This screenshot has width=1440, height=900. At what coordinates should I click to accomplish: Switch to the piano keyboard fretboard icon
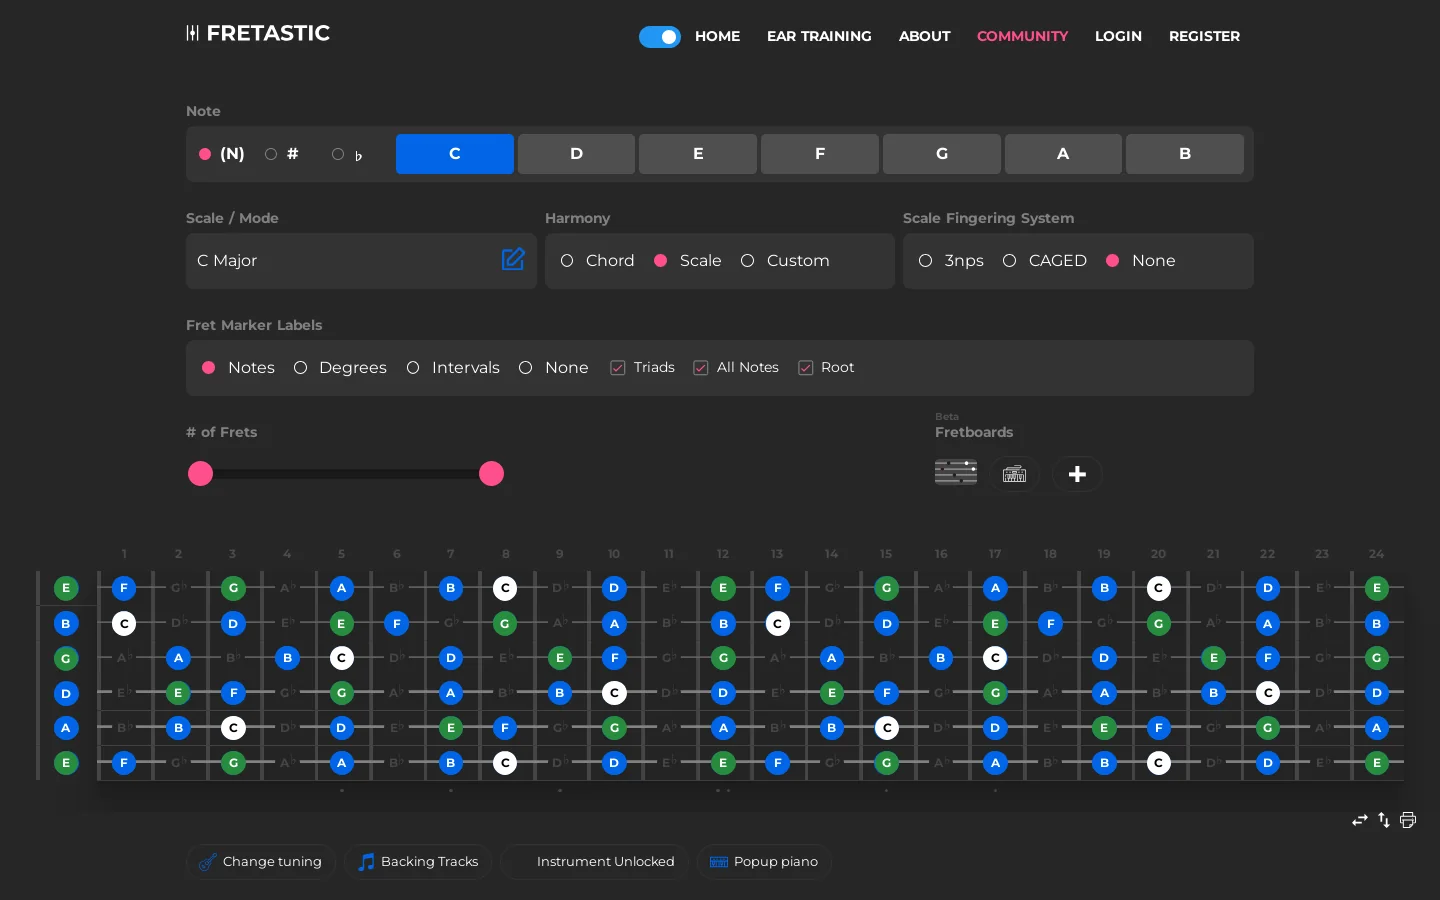coord(1015,474)
